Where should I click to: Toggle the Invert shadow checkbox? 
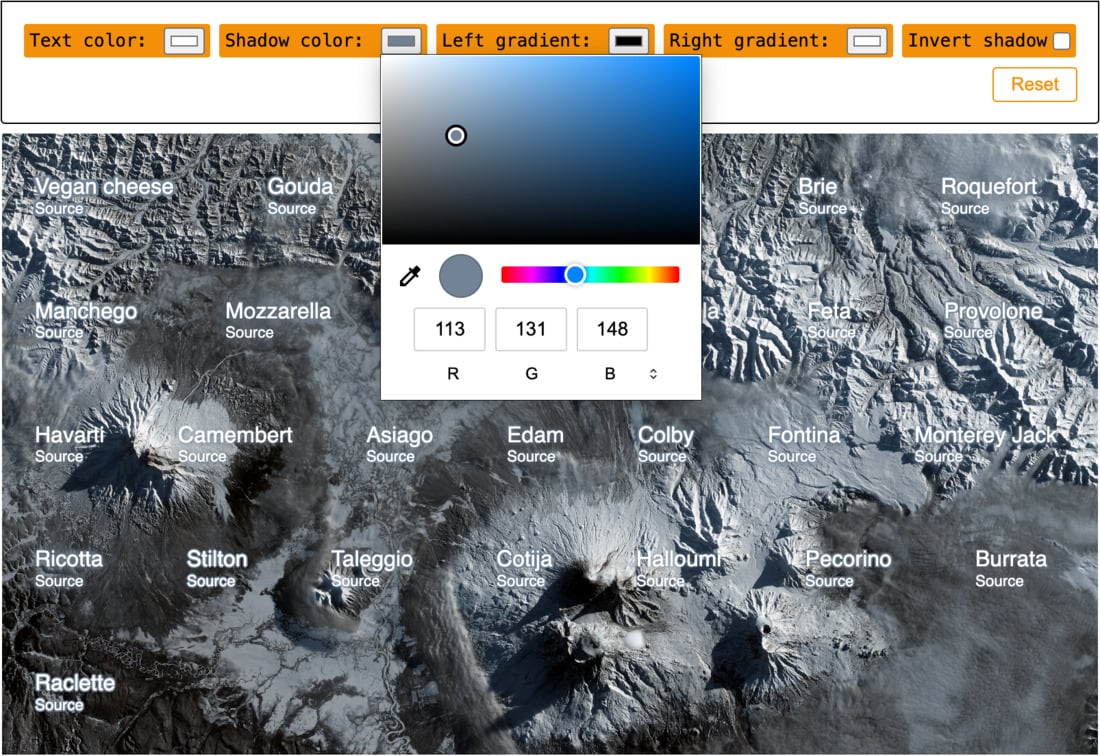coord(1062,41)
